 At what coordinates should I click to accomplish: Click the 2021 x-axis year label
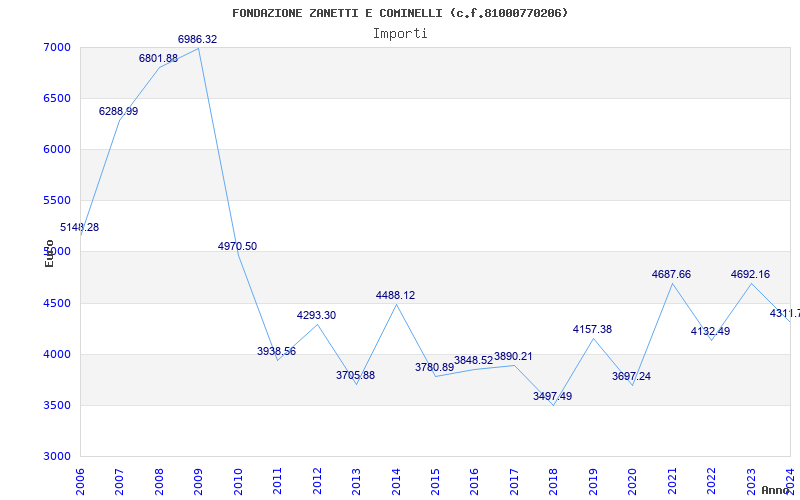pos(672,482)
